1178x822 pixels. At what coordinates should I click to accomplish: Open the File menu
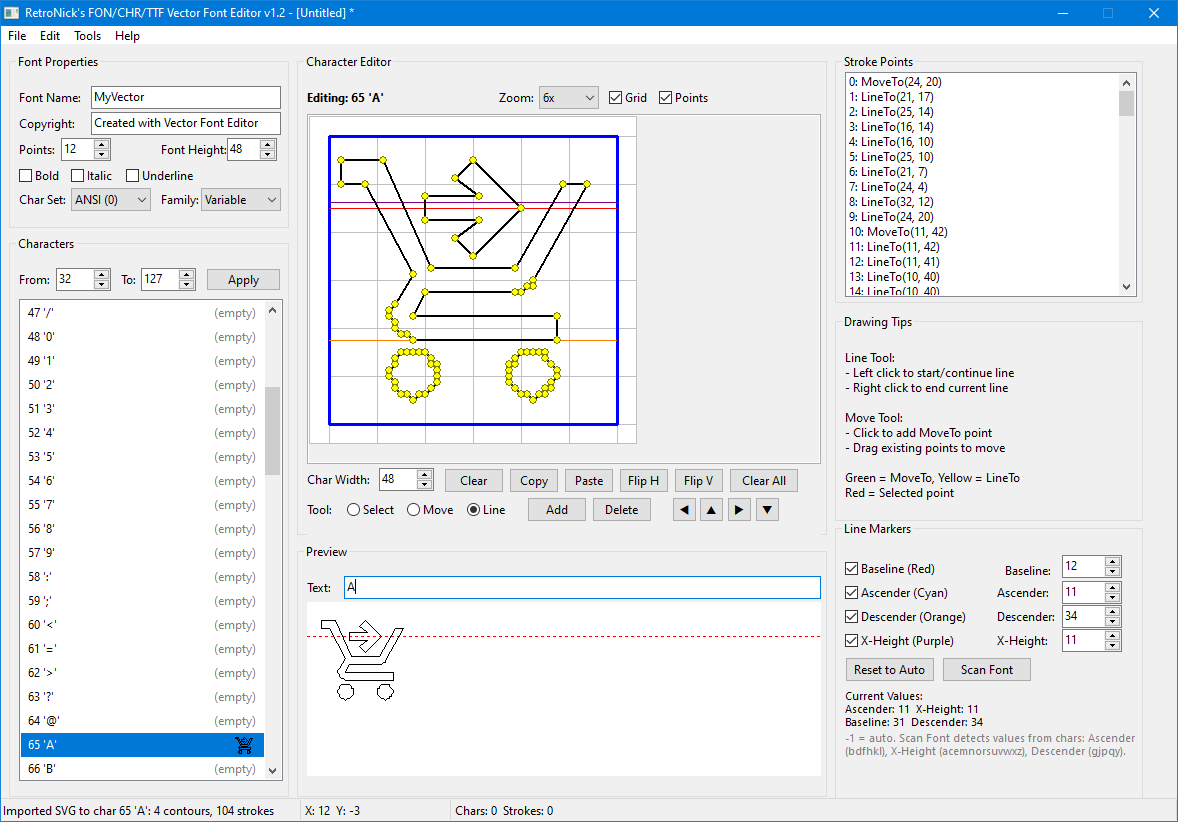point(17,36)
